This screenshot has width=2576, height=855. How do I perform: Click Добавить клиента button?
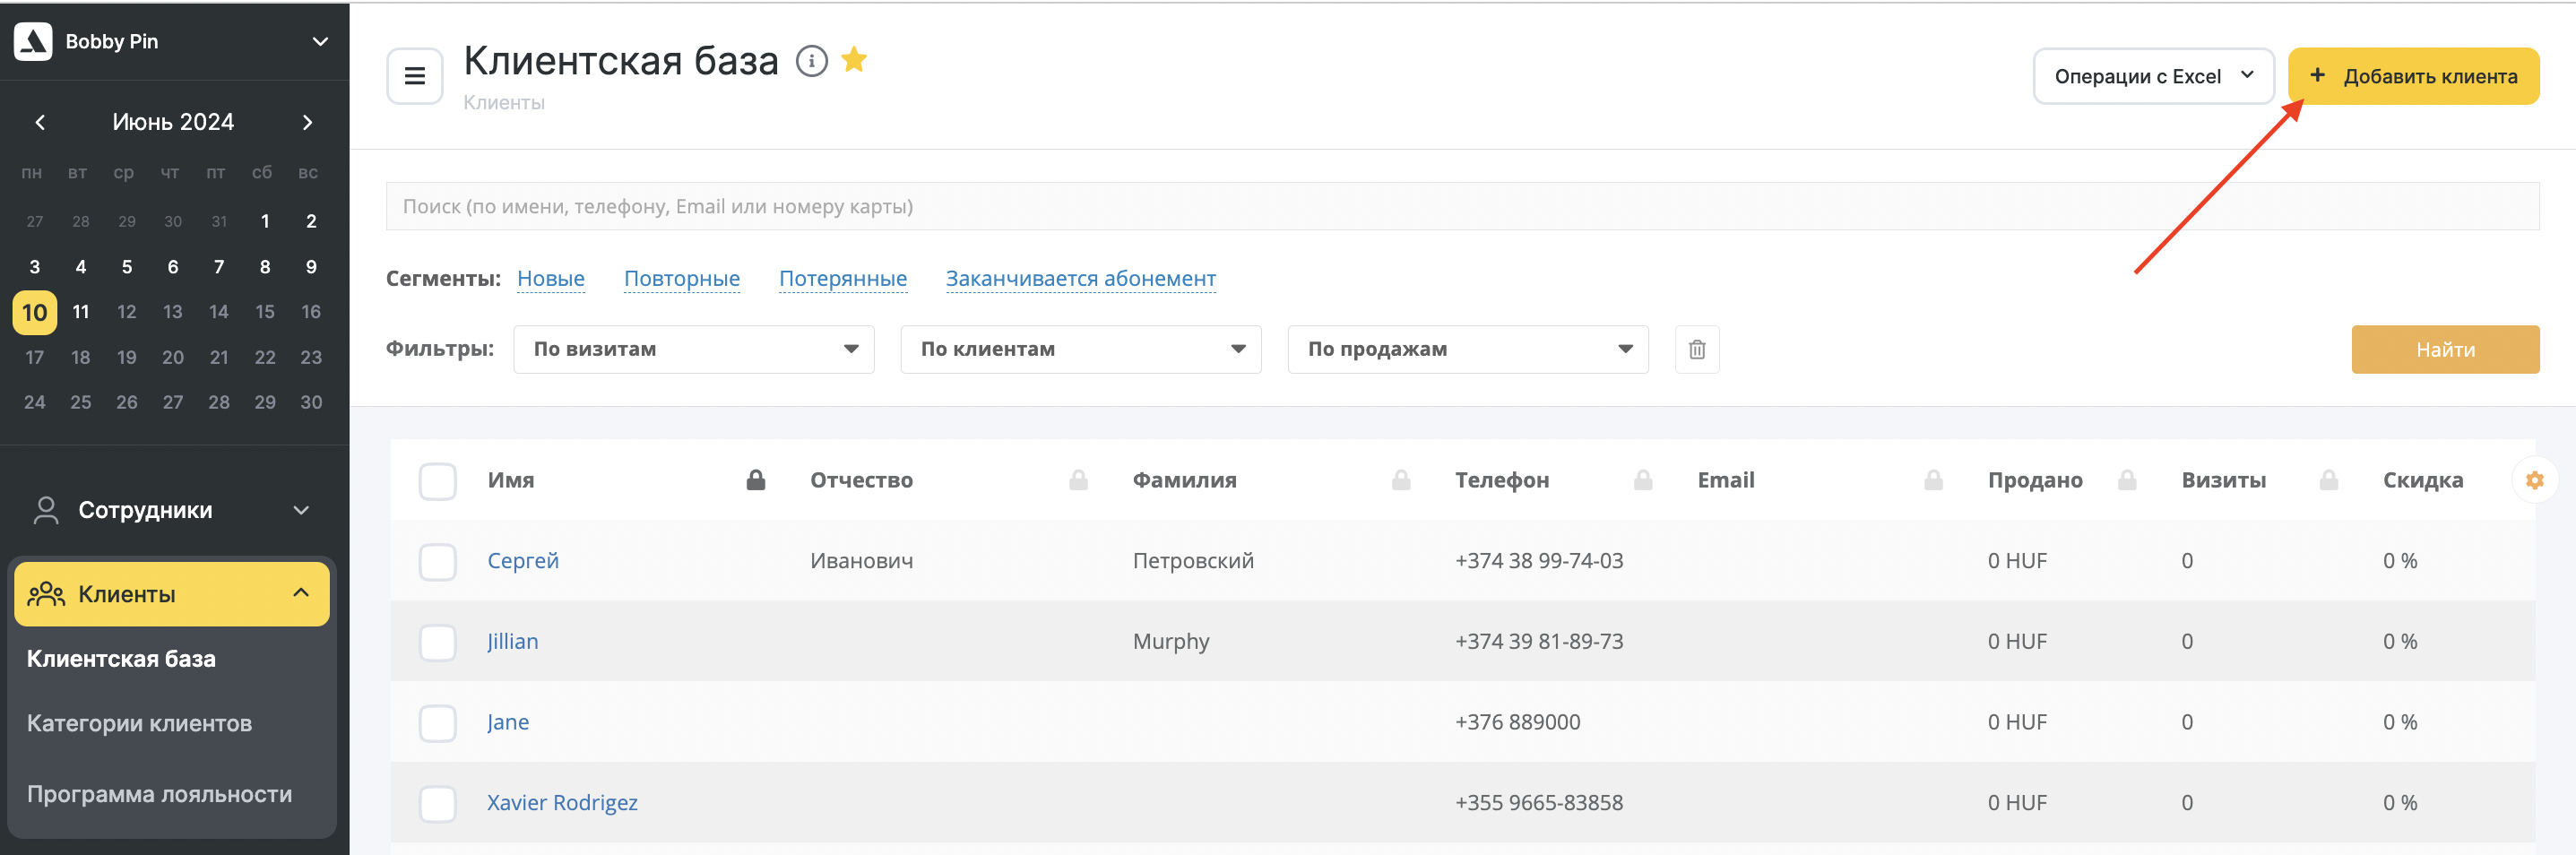2413,76
